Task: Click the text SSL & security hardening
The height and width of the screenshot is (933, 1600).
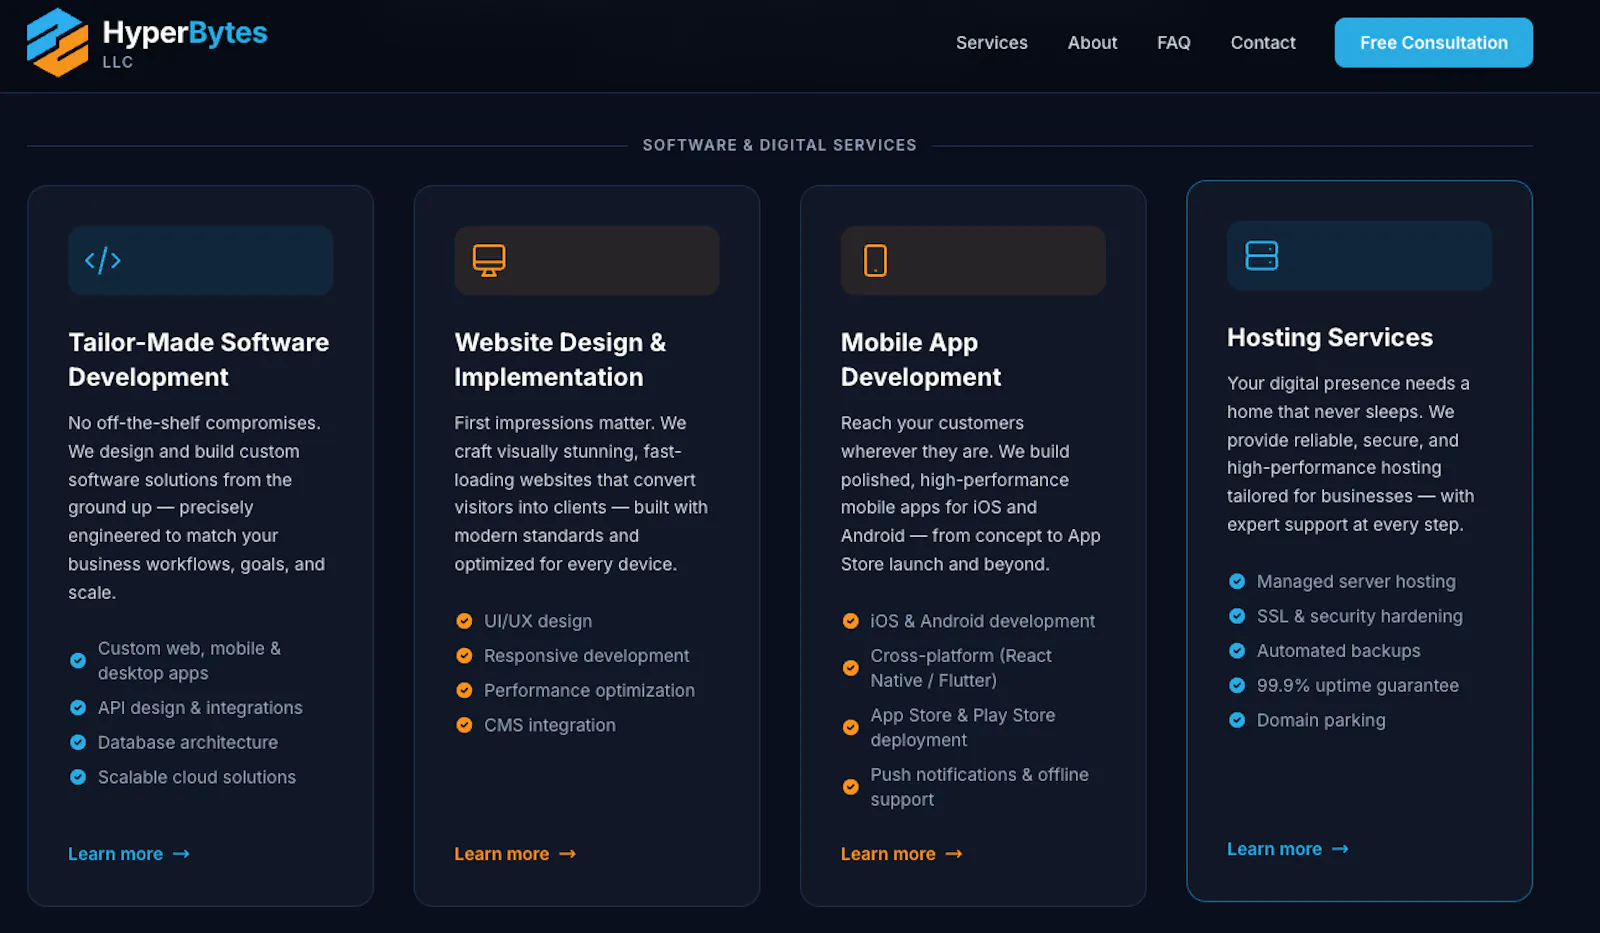Action: coord(1360,616)
